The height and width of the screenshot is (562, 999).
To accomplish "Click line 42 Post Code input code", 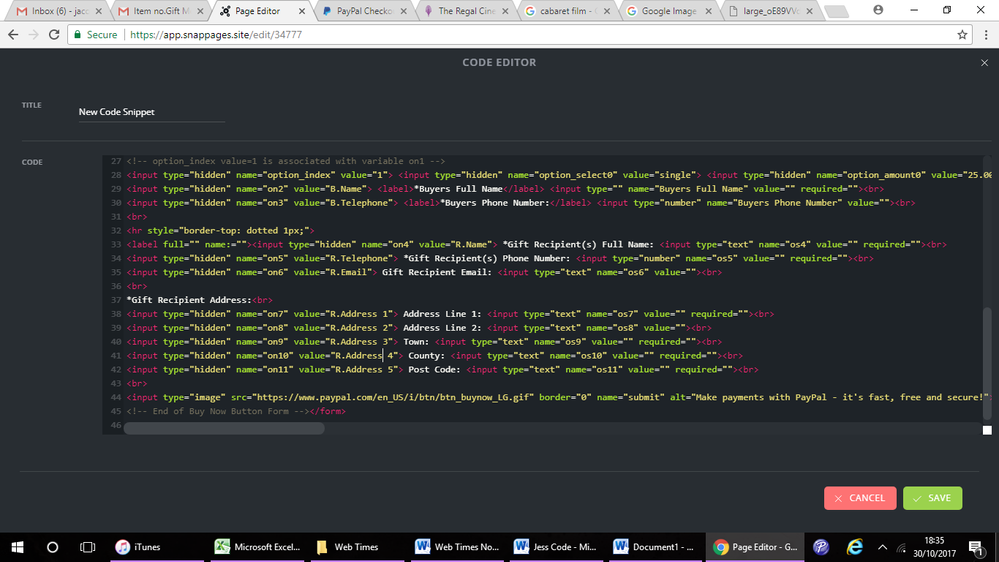I will click(442, 370).
